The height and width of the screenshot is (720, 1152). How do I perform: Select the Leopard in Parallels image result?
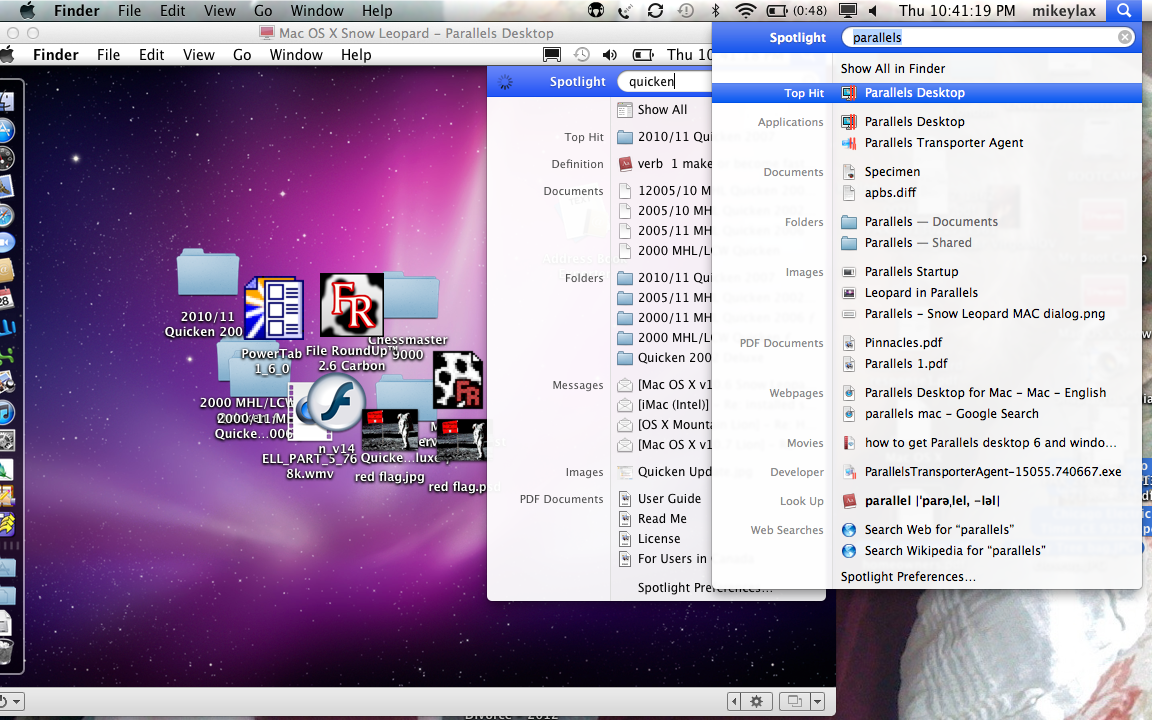(921, 292)
